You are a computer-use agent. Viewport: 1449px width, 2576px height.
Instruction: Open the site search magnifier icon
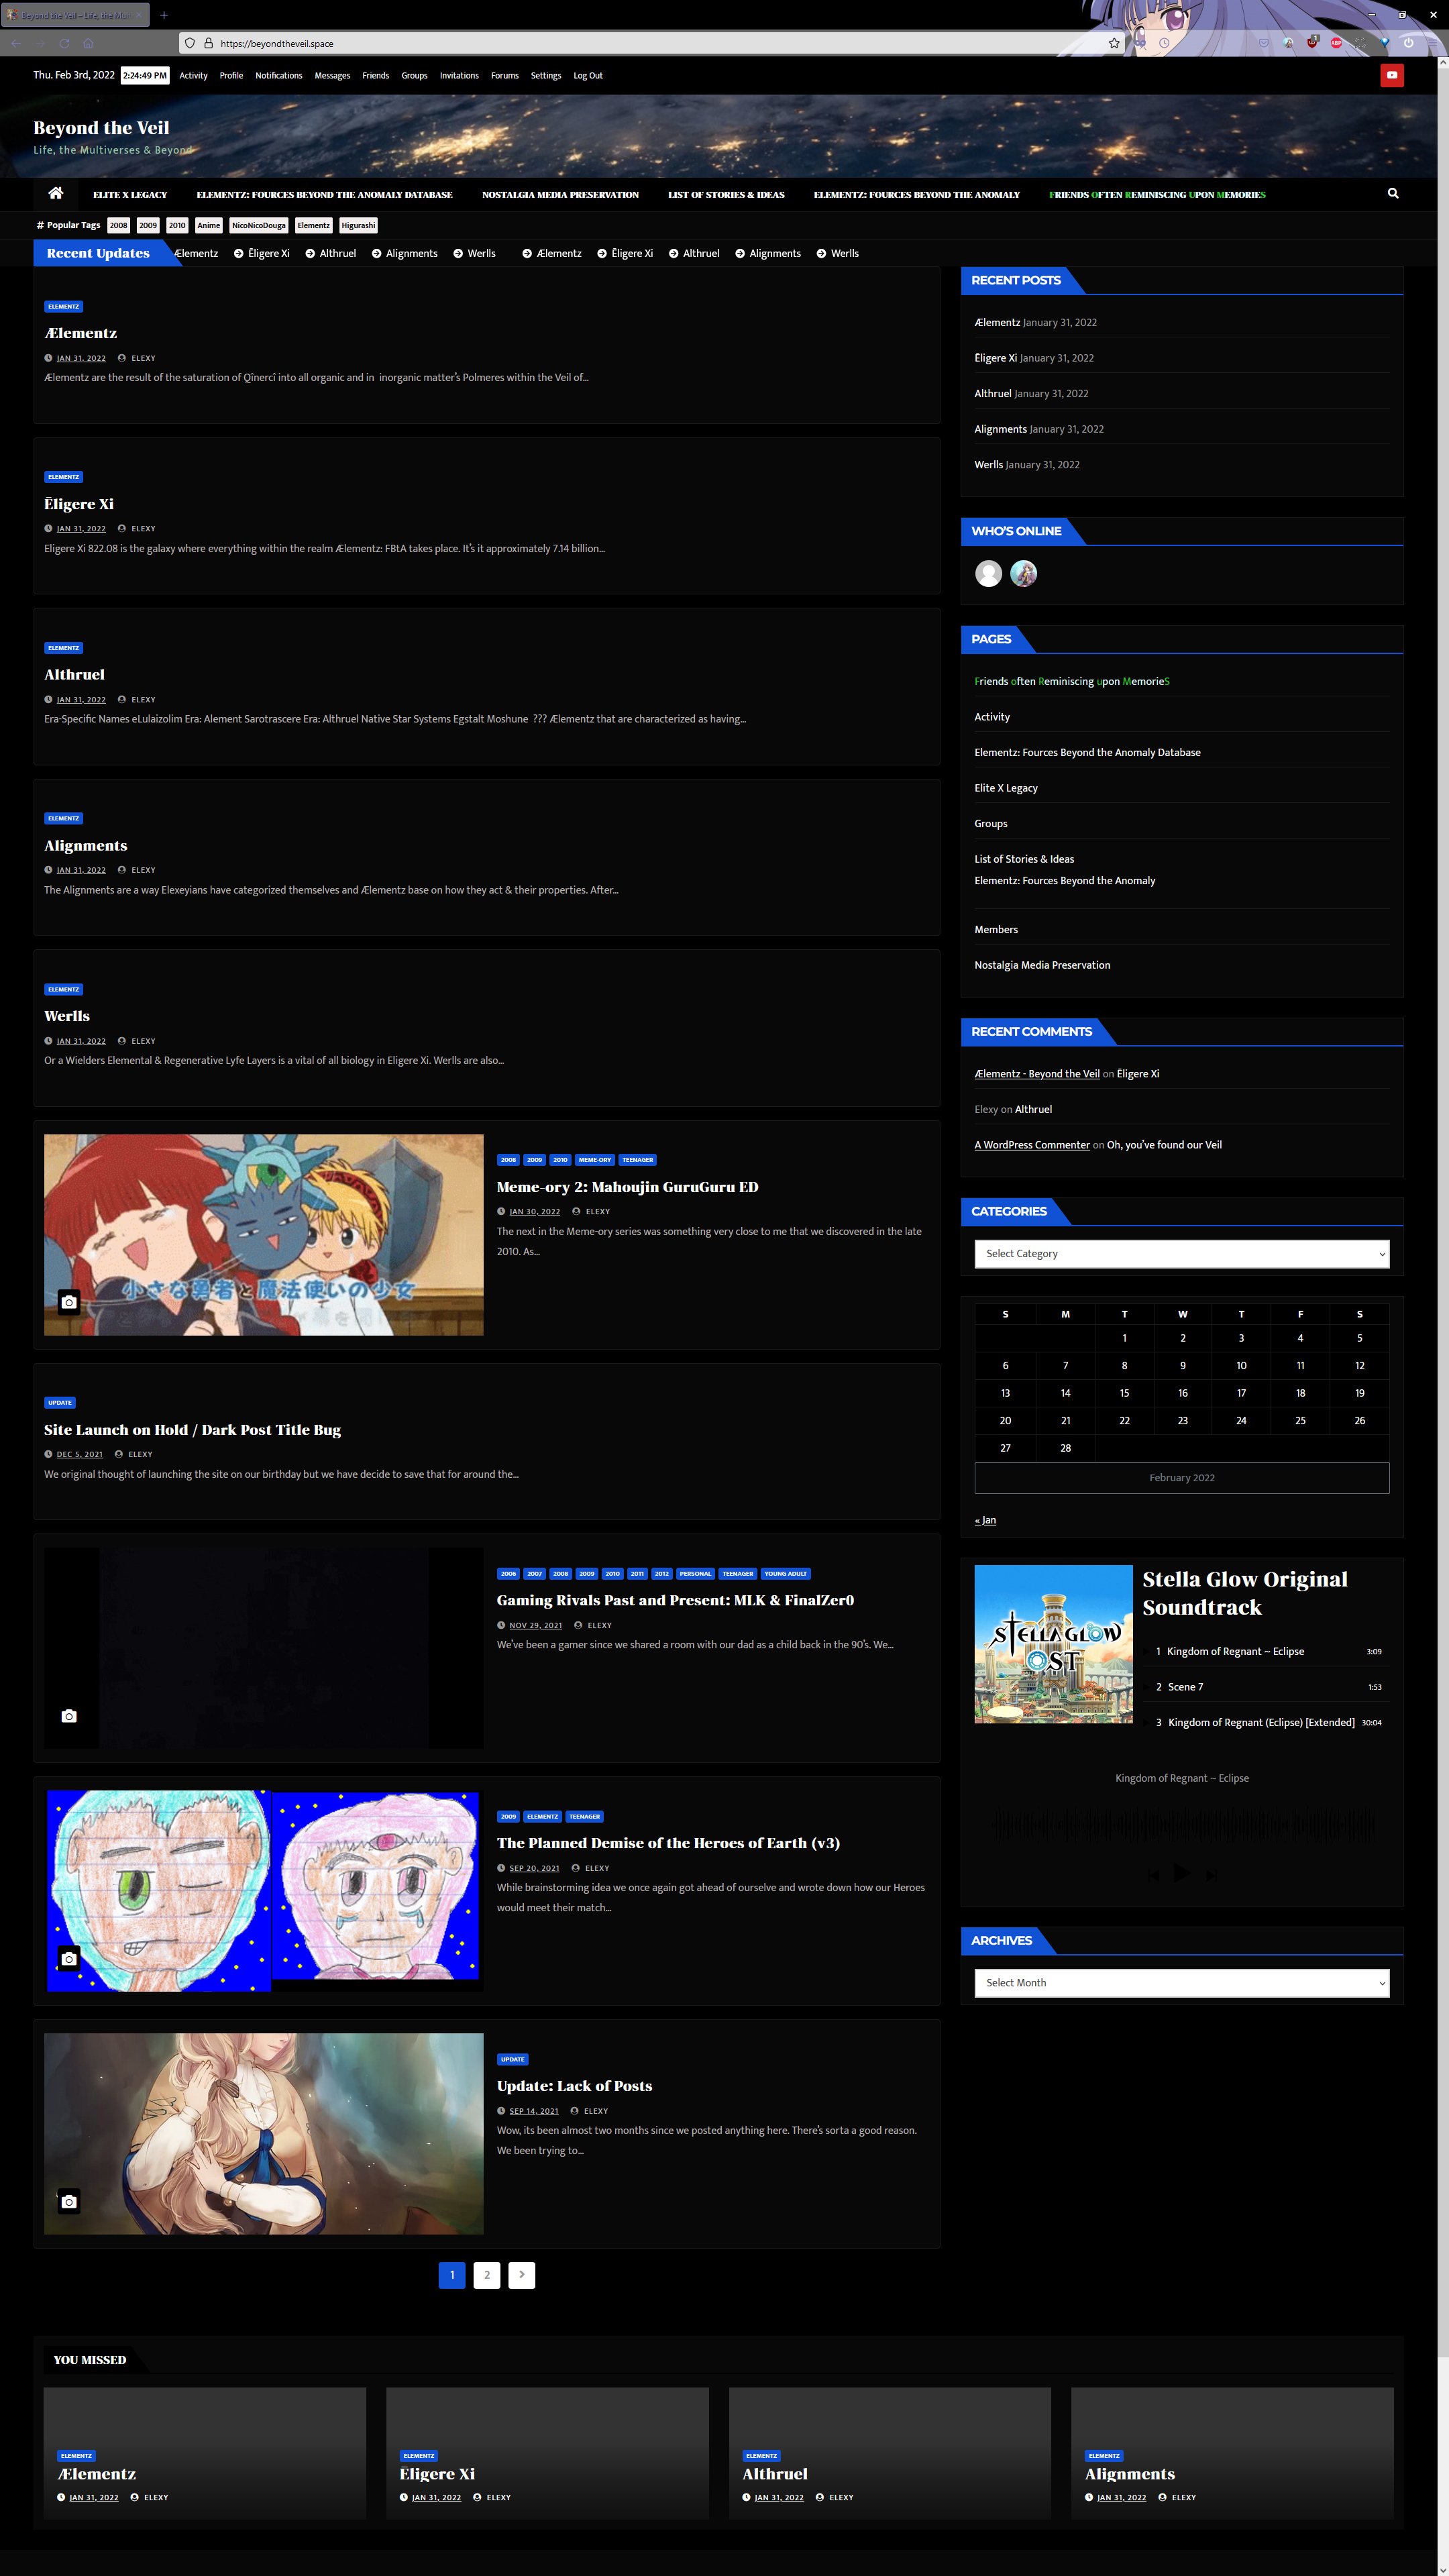click(1392, 194)
